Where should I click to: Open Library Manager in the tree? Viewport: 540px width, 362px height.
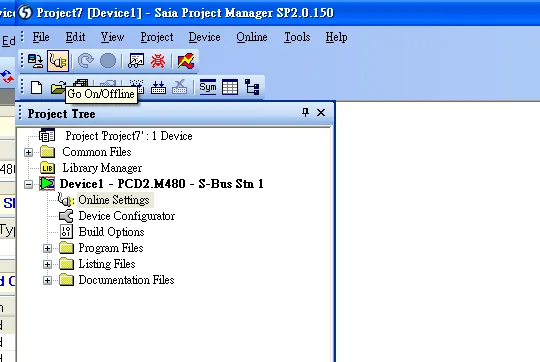click(x=102, y=168)
